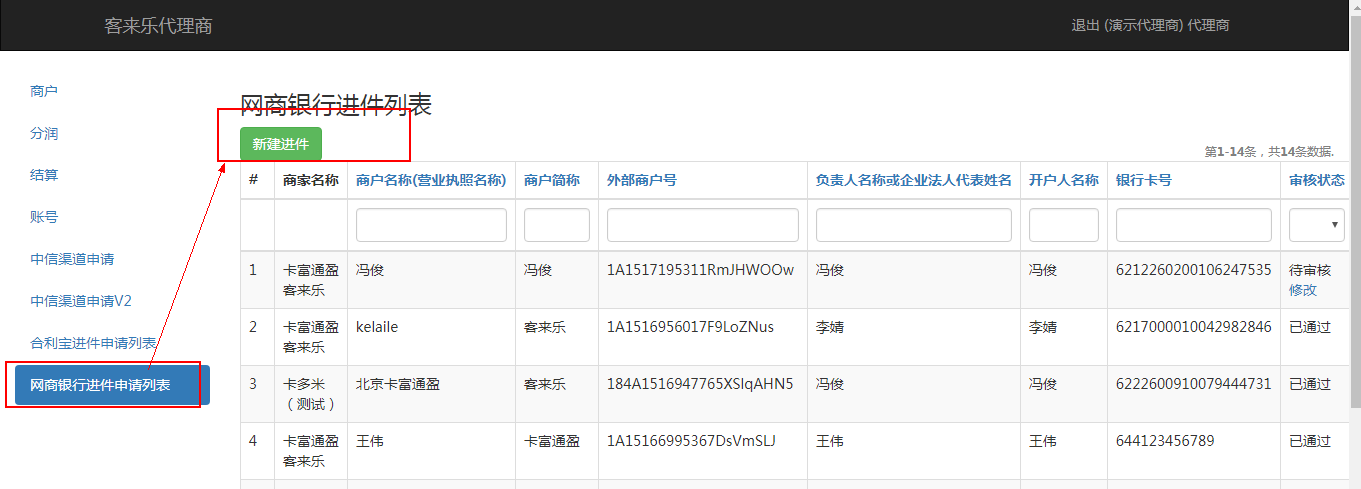This screenshot has height=489, width=1361.
Task: Click external merchant number 184A1516947765XSIqAHN5
Action: (x=700, y=384)
